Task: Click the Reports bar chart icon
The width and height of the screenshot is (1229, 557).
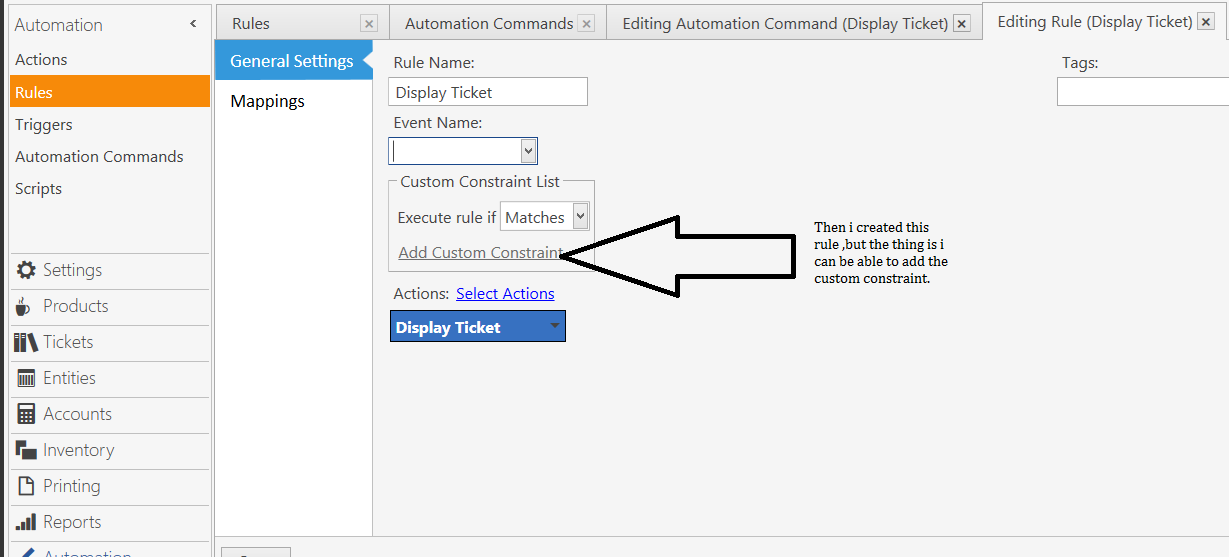Action: click(26, 522)
